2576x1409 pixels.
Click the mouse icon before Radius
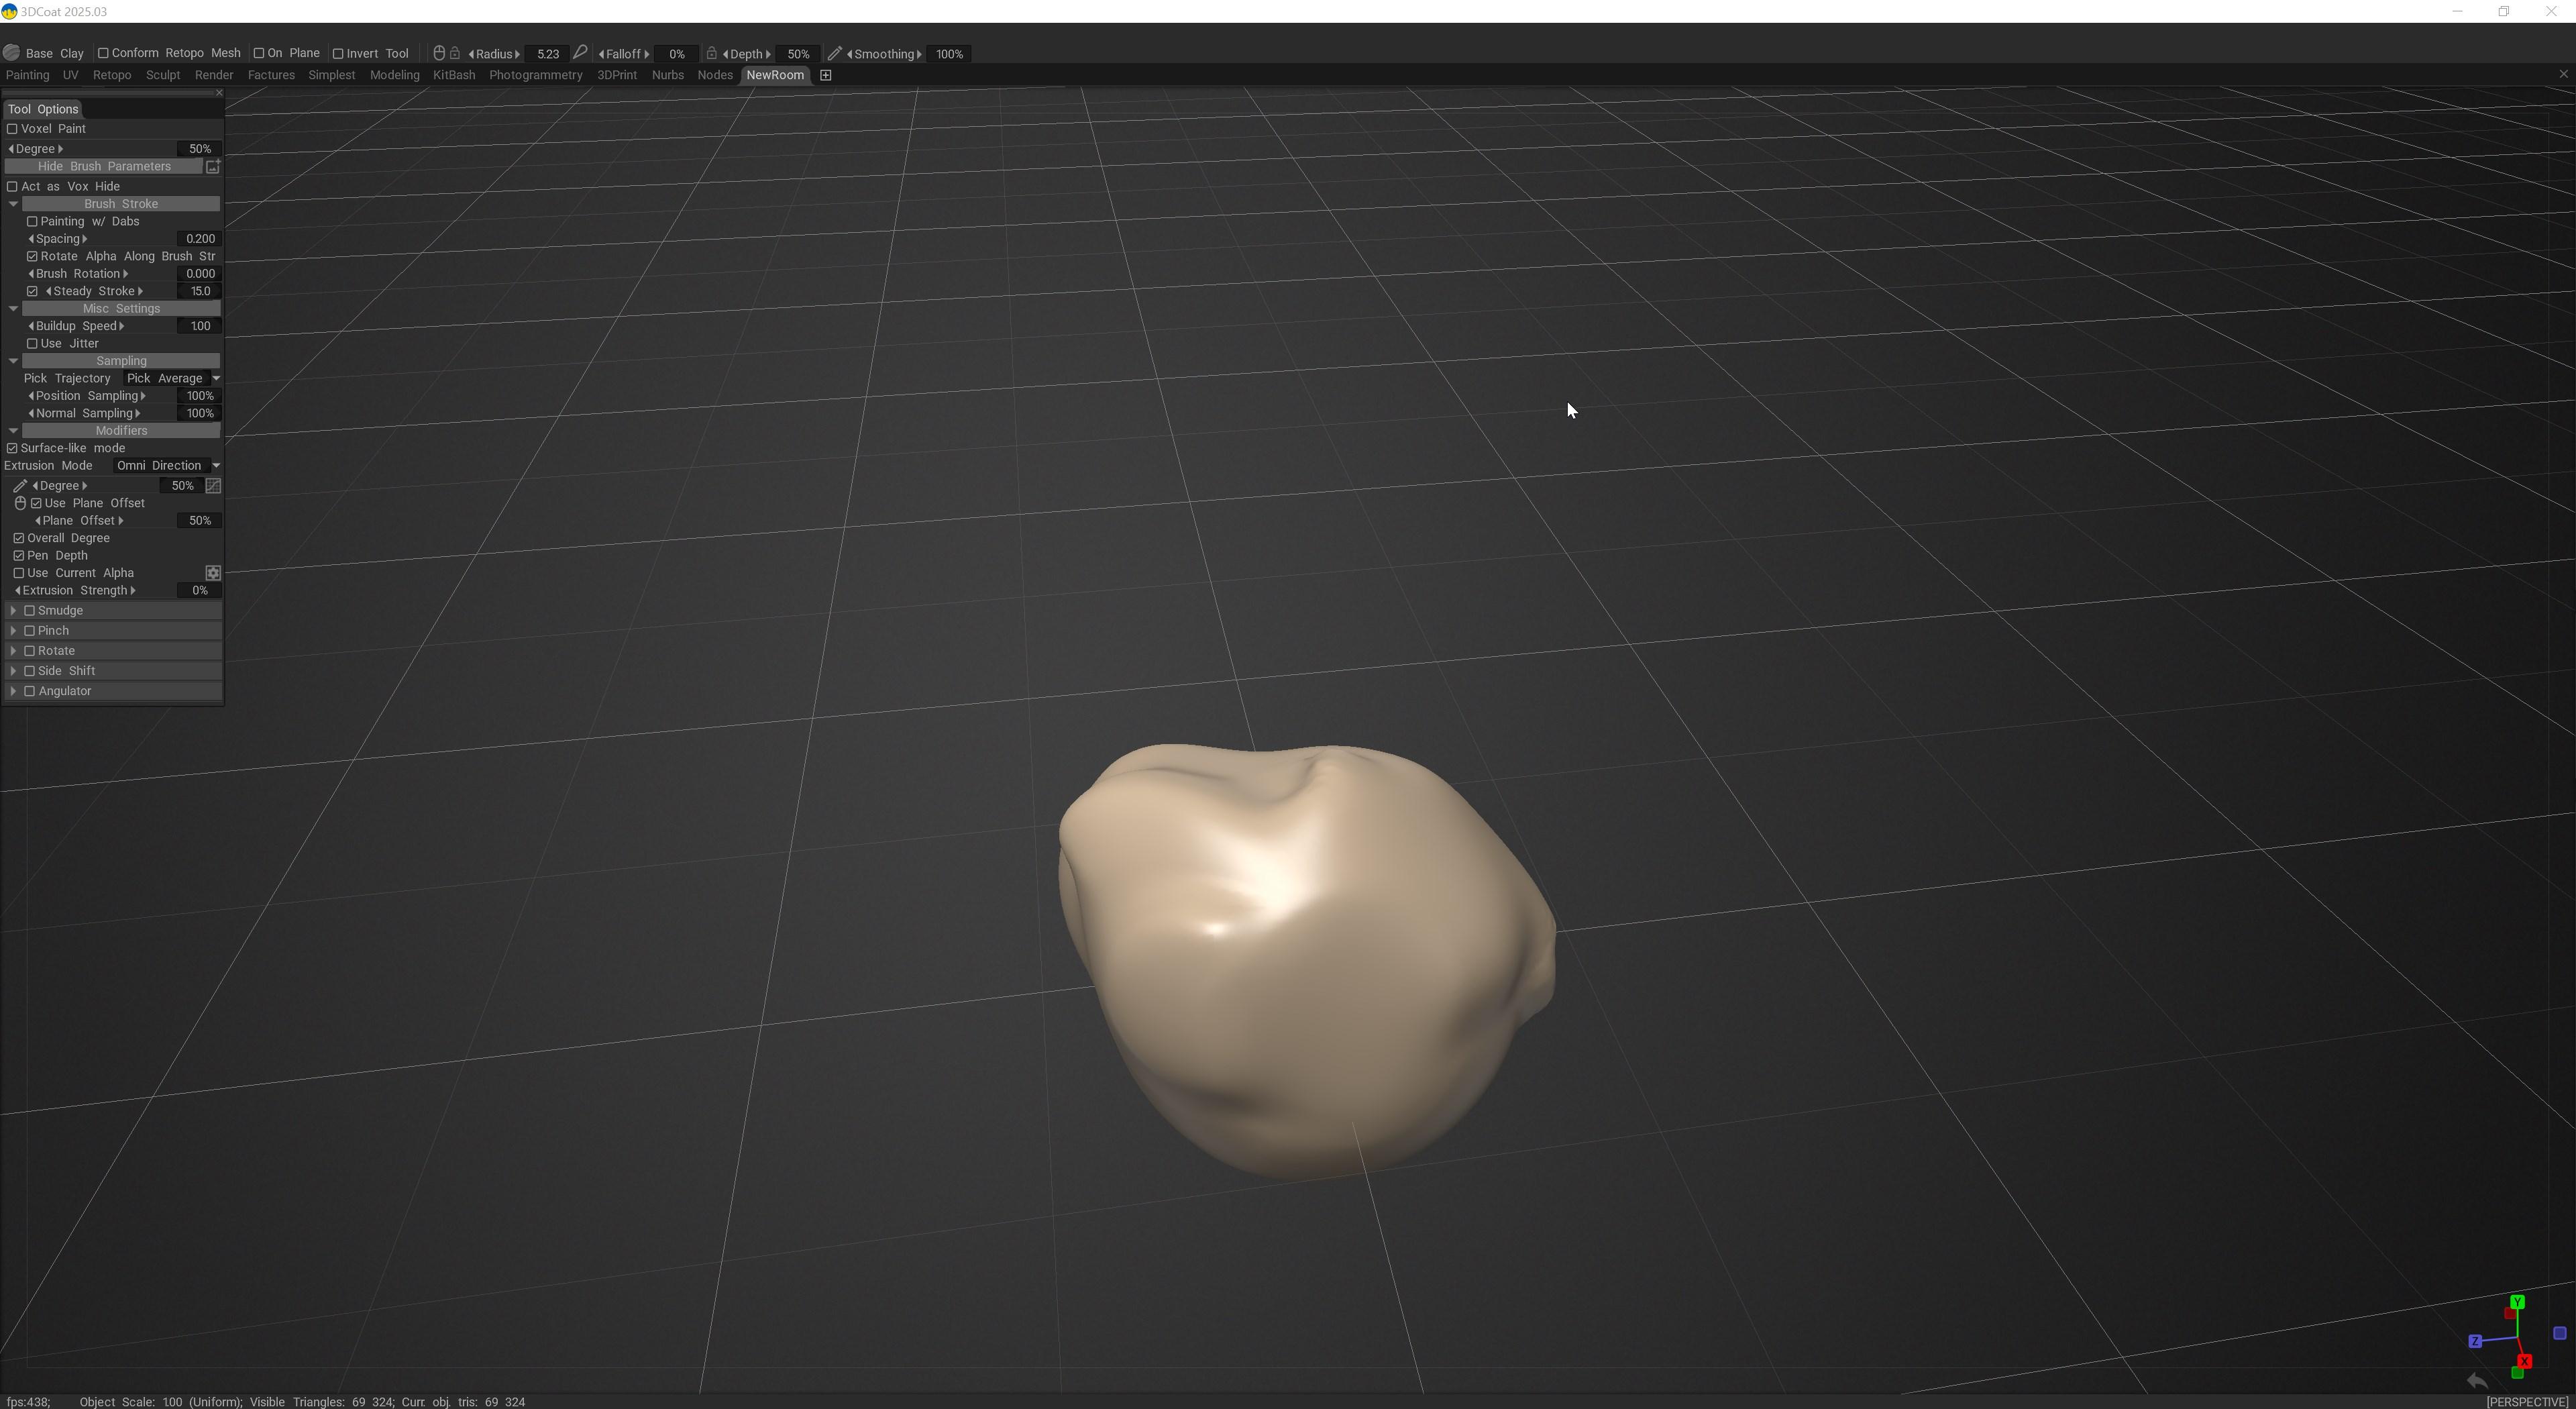(x=439, y=53)
